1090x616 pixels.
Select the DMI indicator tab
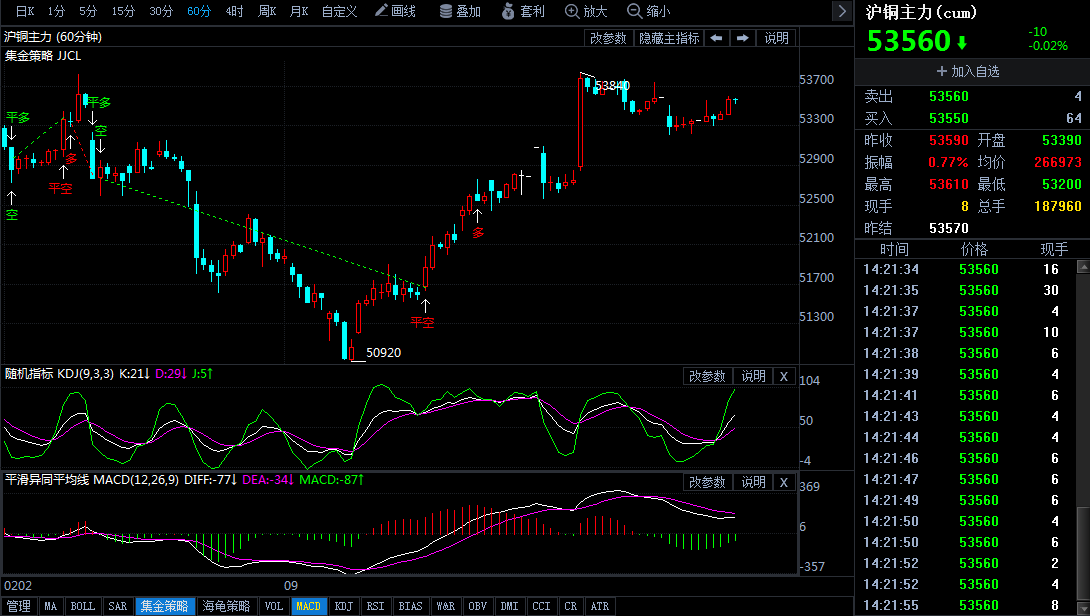(510, 606)
